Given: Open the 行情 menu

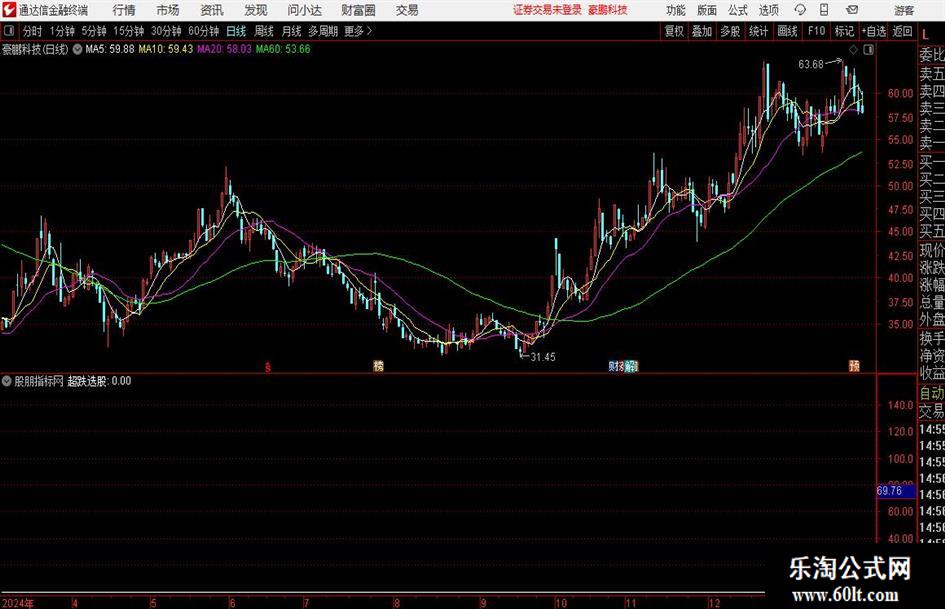Looking at the screenshot, I should [x=124, y=10].
